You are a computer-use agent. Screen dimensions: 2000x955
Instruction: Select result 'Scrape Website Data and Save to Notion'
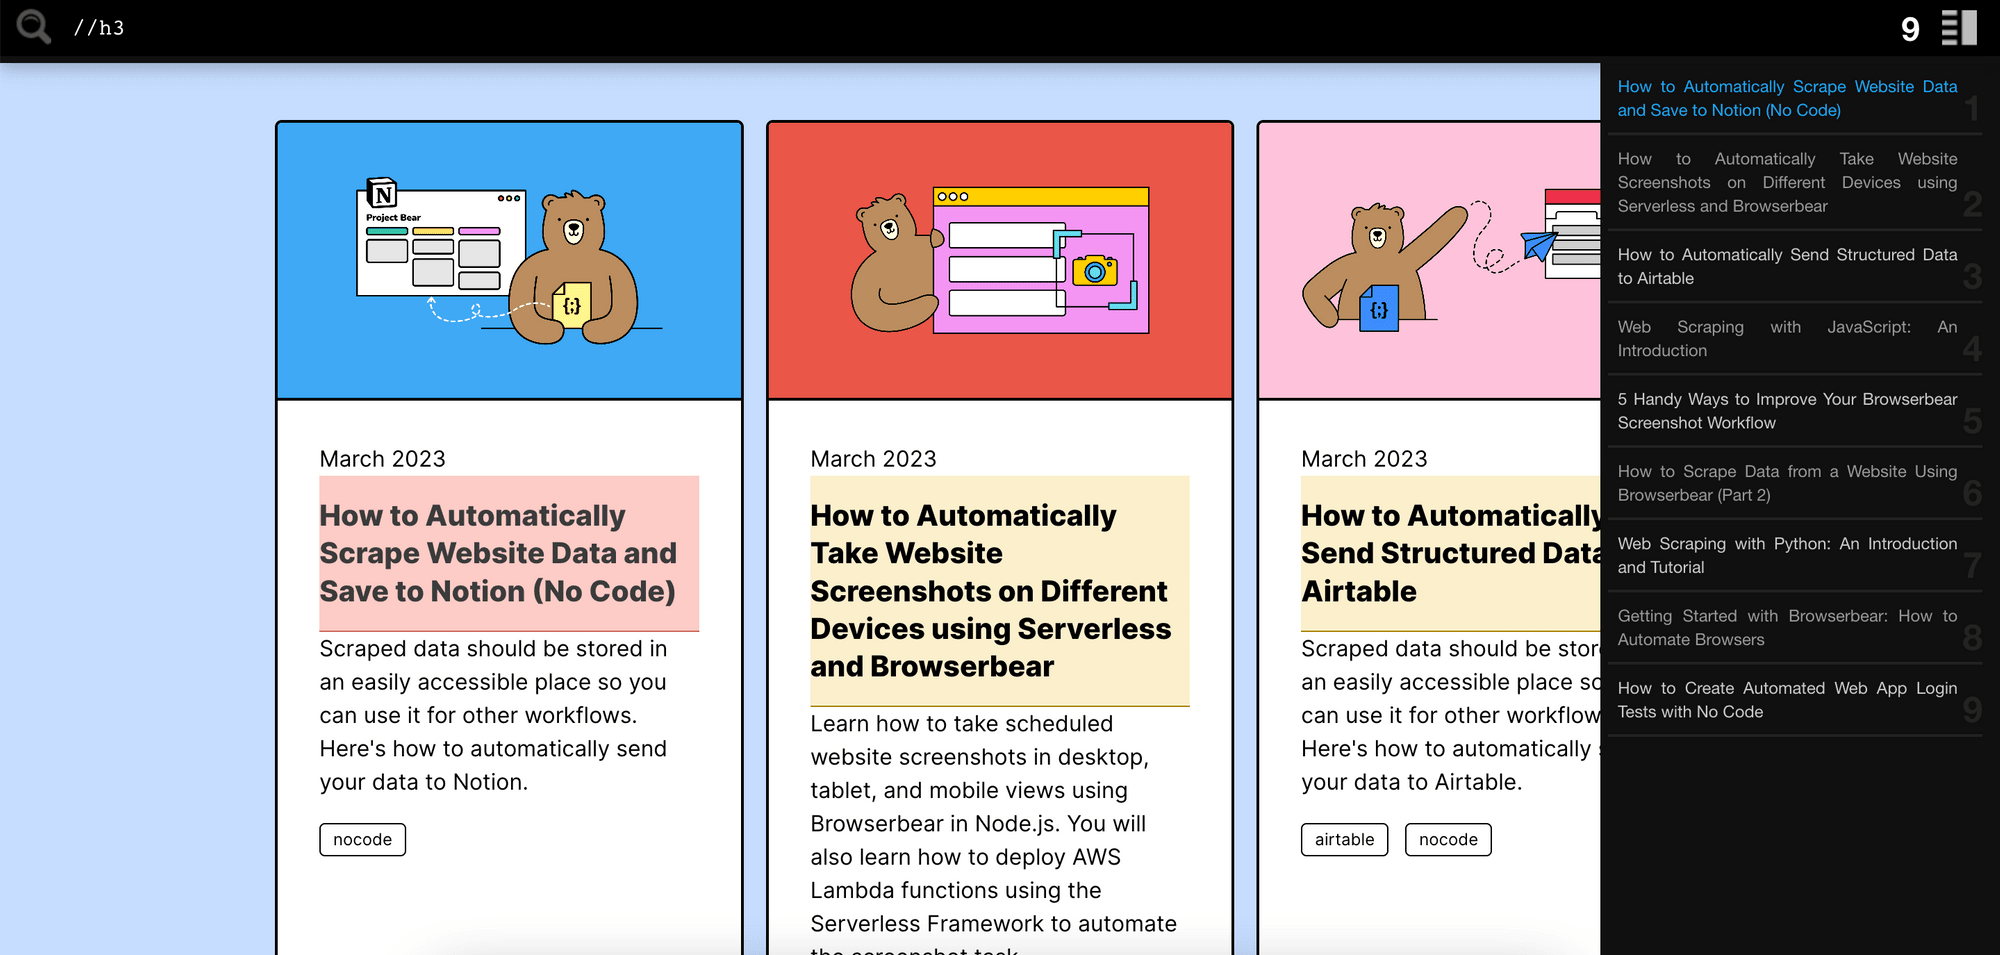1787,98
